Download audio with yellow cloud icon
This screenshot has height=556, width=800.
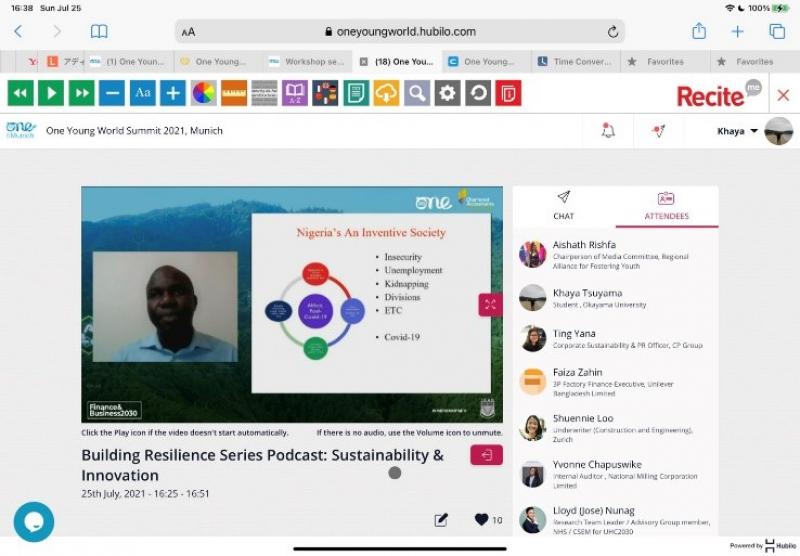(x=386, y=93)
